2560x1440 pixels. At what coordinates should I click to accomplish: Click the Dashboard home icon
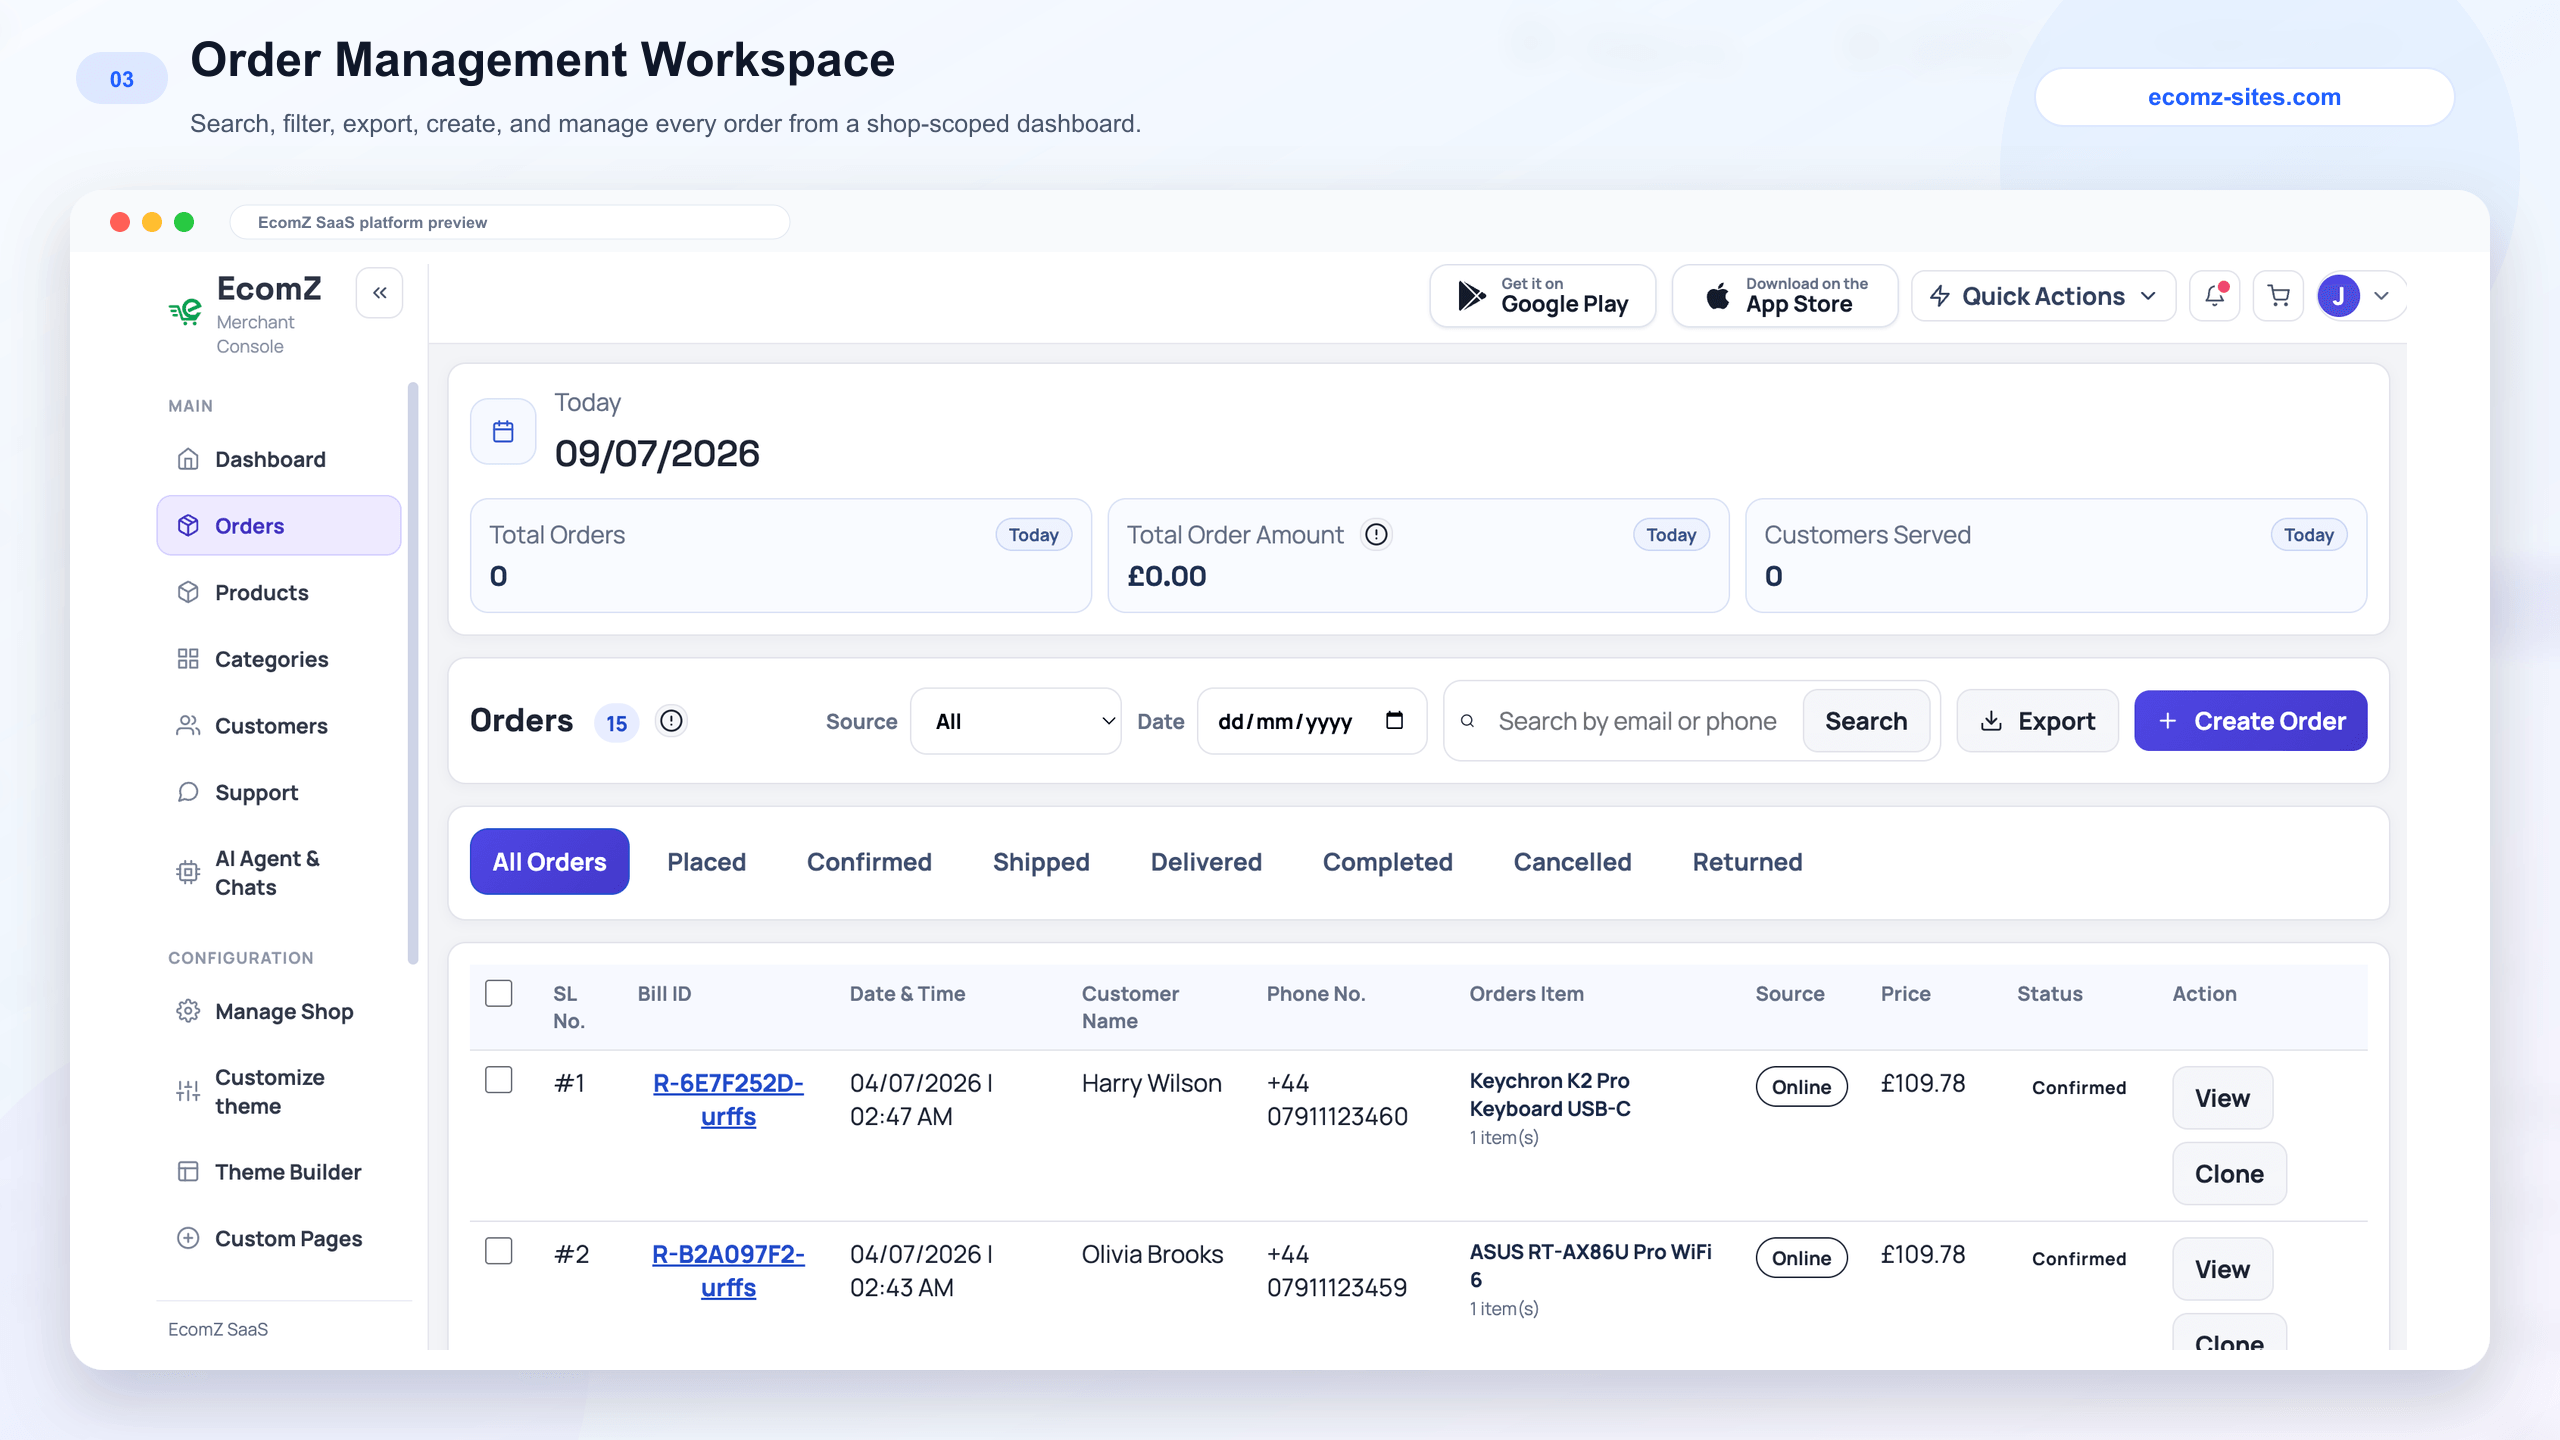[x=188, y=459]
